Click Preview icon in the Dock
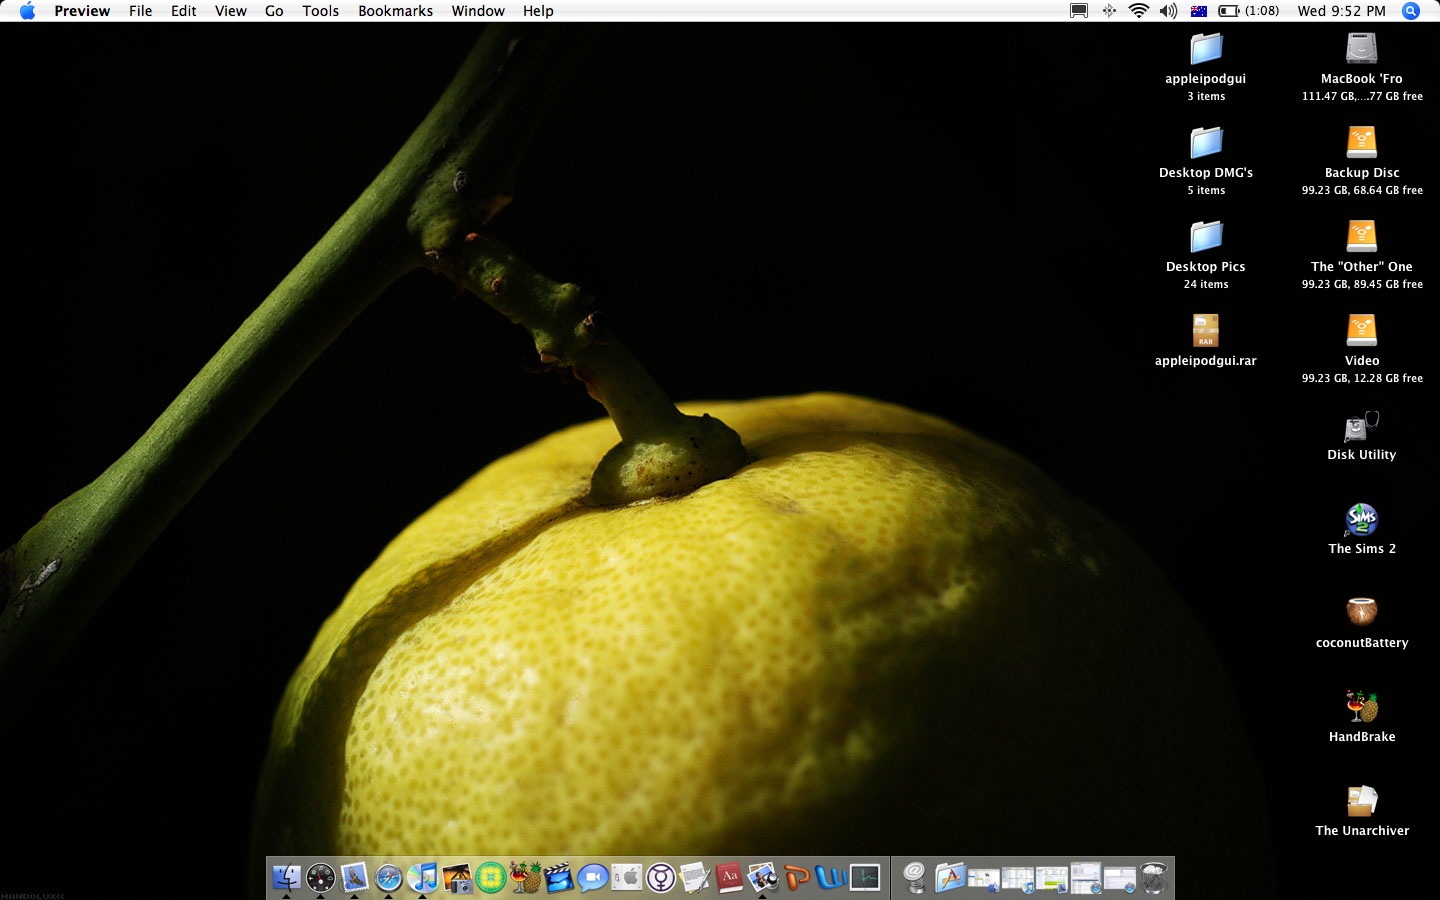 coord(763,878)
